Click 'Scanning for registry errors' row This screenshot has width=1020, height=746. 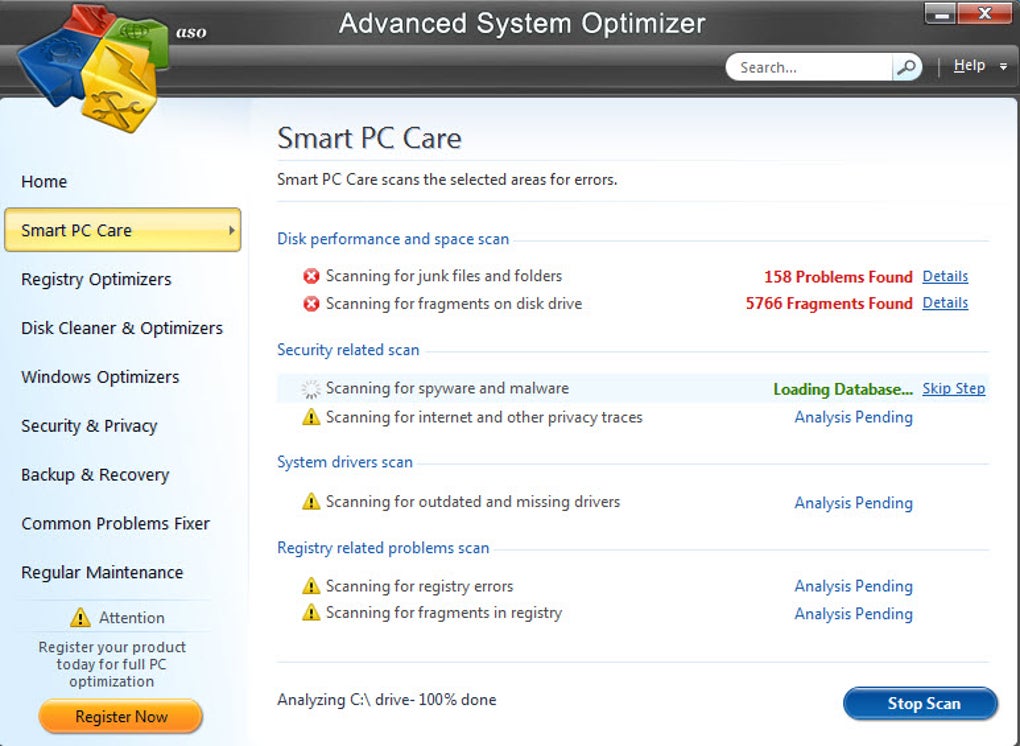pos(419,586)
